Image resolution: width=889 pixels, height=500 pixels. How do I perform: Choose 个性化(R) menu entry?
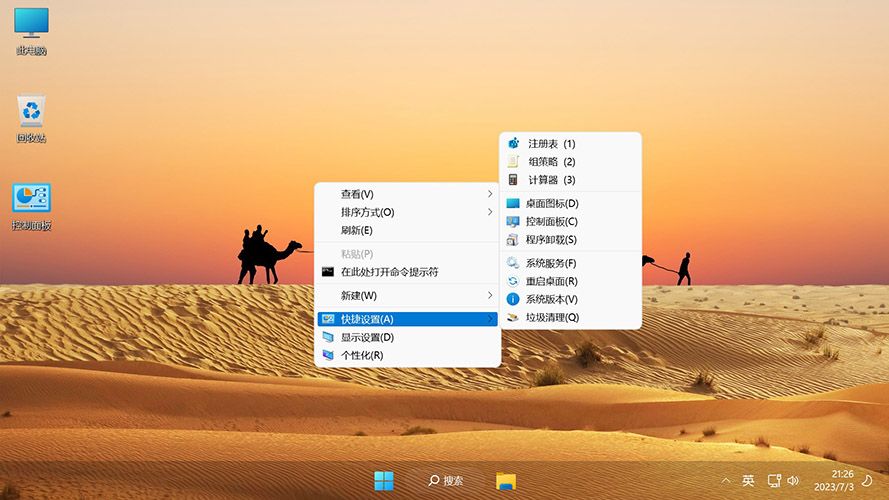(407, 355)
